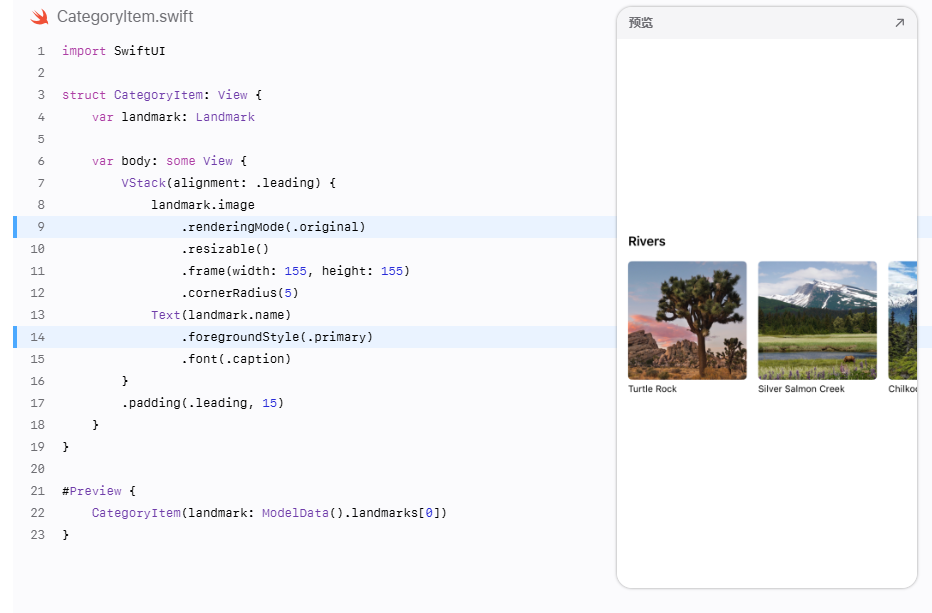Open the Turtle Rock thumbnail image
Screen dimensions: 932x613
687,320
